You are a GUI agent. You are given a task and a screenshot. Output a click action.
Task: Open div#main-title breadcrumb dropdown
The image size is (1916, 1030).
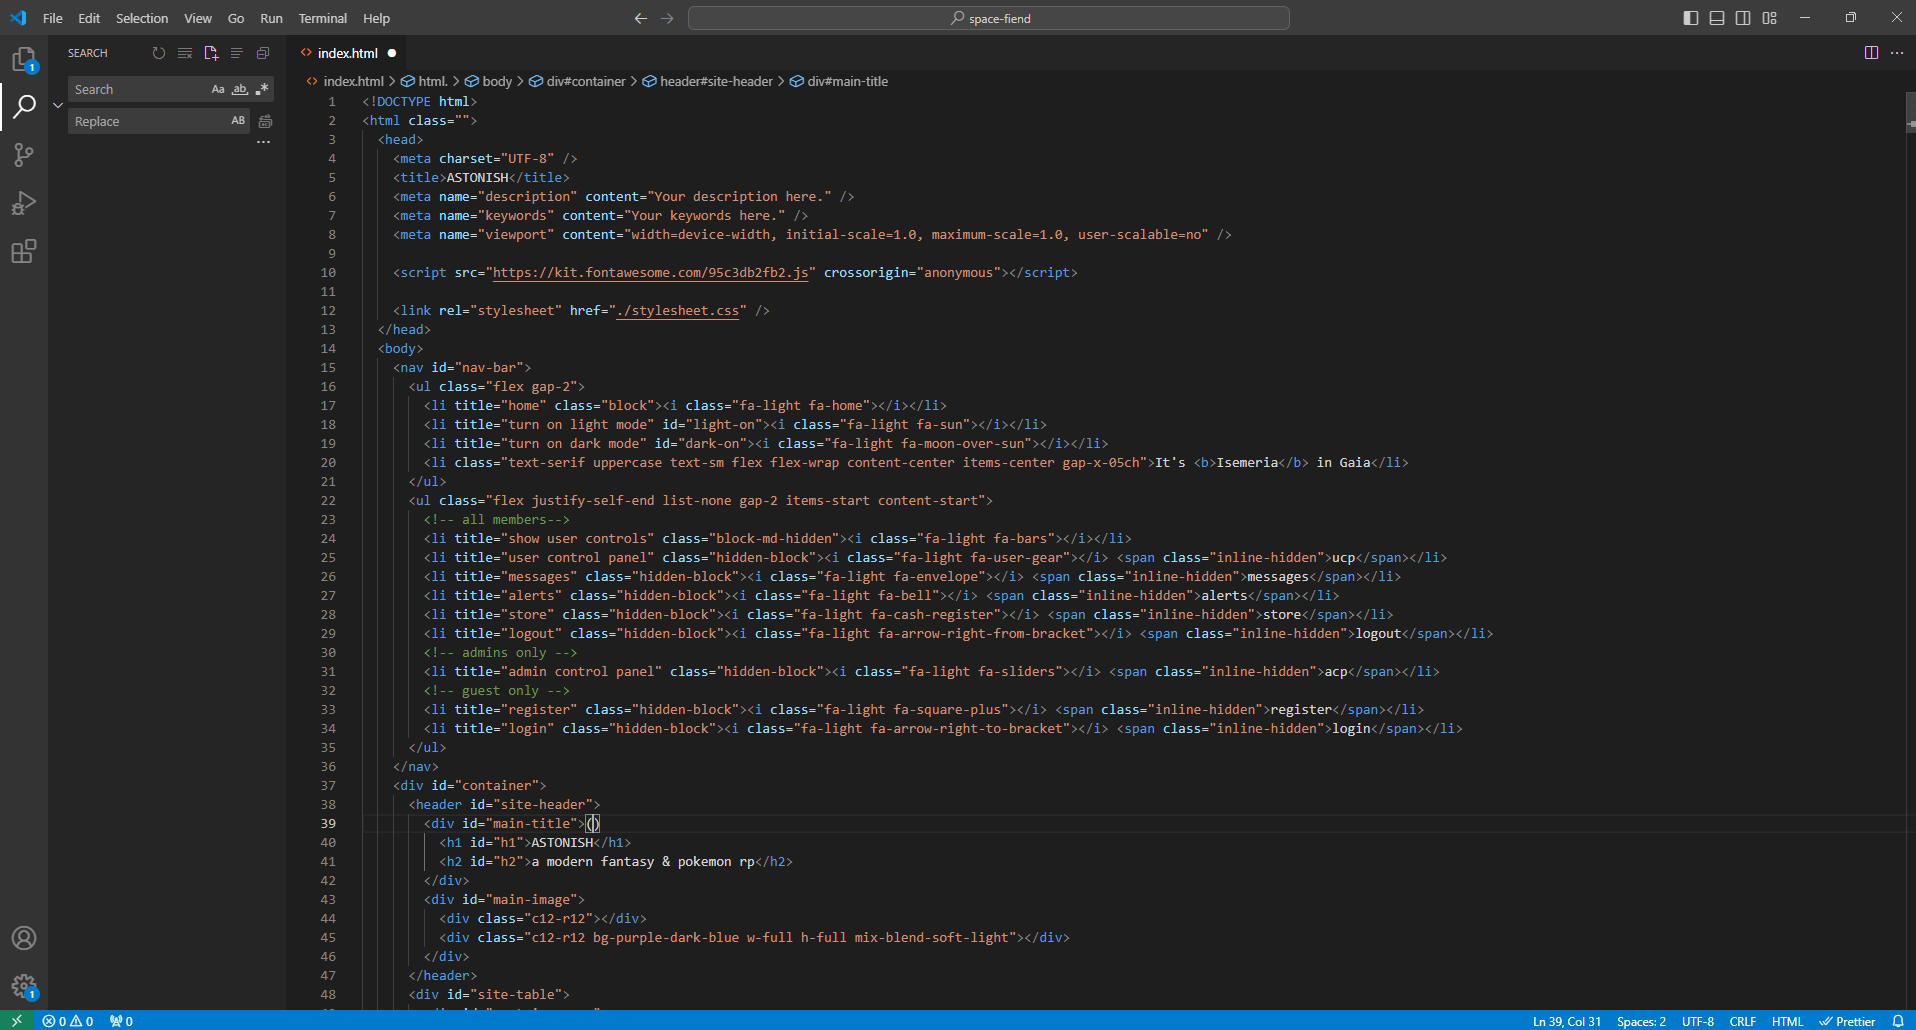pos(838,81)
